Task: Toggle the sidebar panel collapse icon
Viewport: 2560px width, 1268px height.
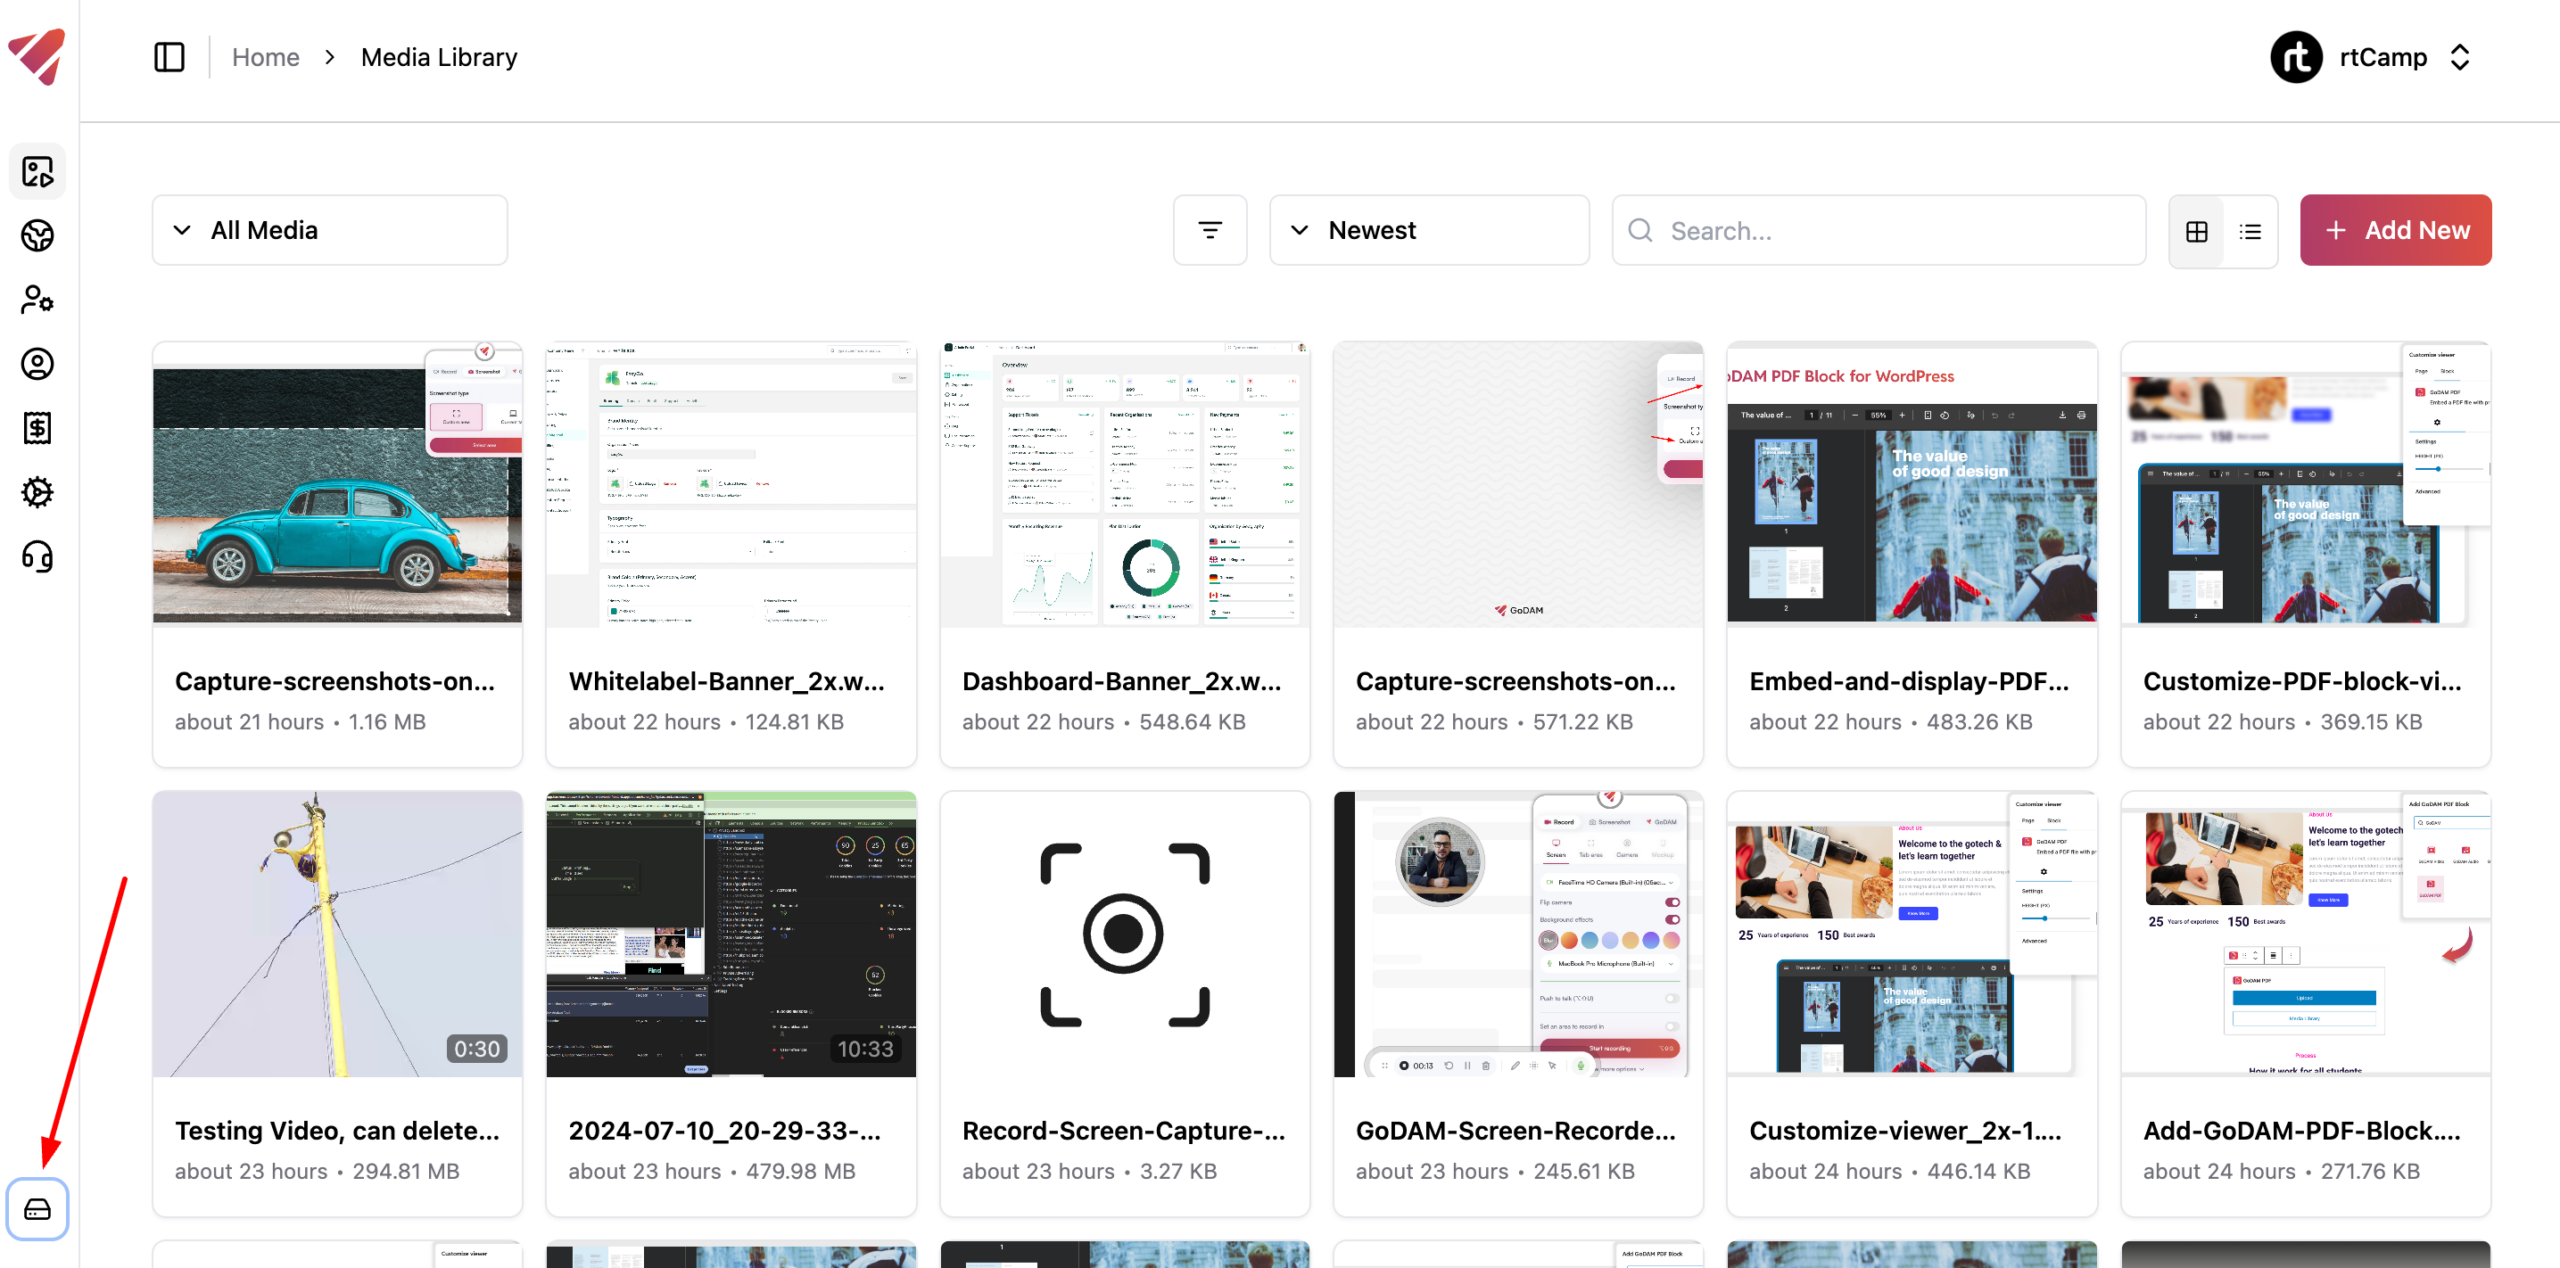Action: click(x=169, y=57)
